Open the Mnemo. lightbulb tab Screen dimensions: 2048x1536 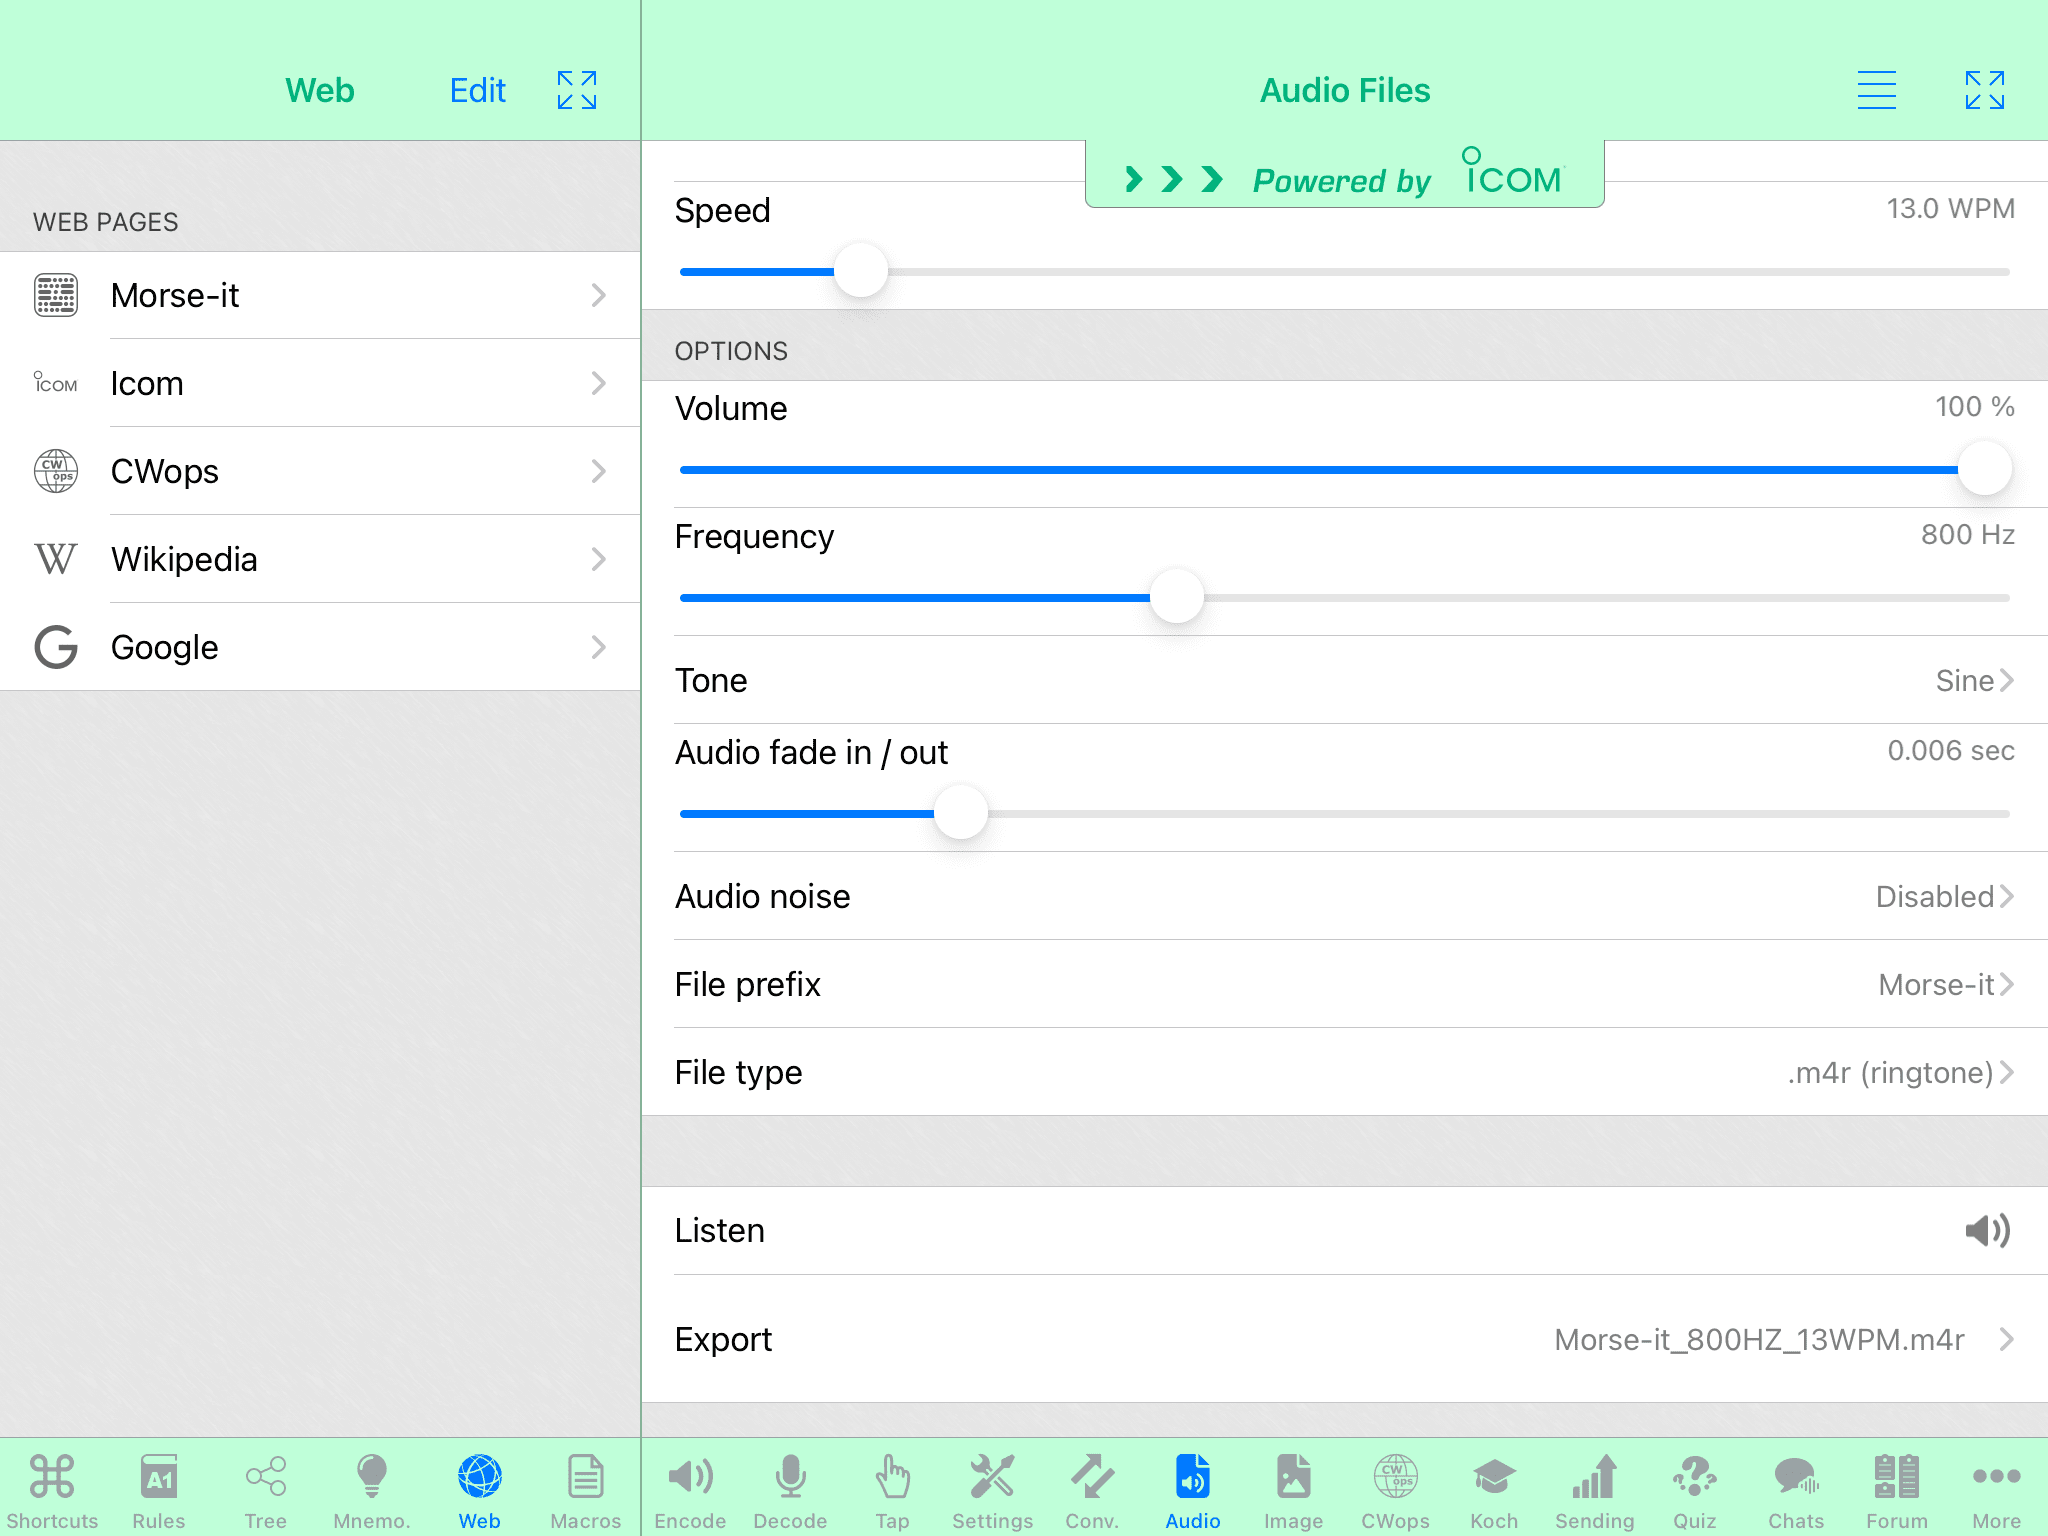(372, 1491)
